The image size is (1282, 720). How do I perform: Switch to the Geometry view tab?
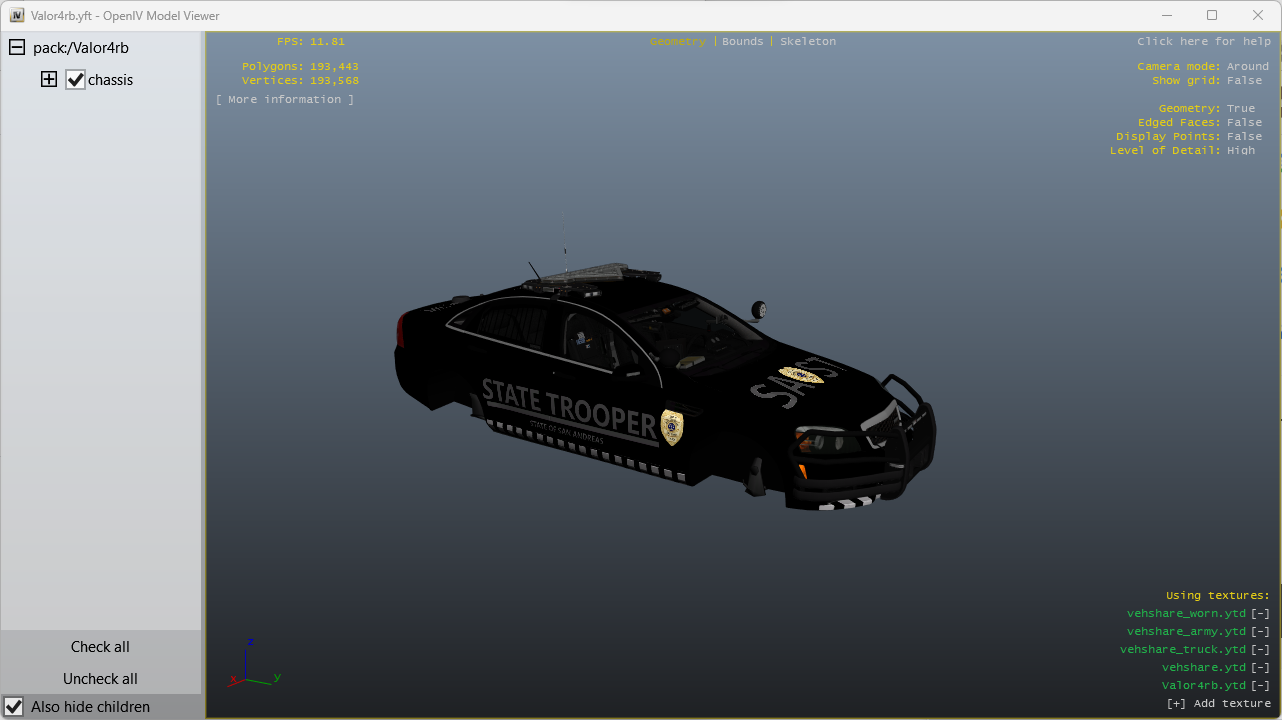[677, 42]
